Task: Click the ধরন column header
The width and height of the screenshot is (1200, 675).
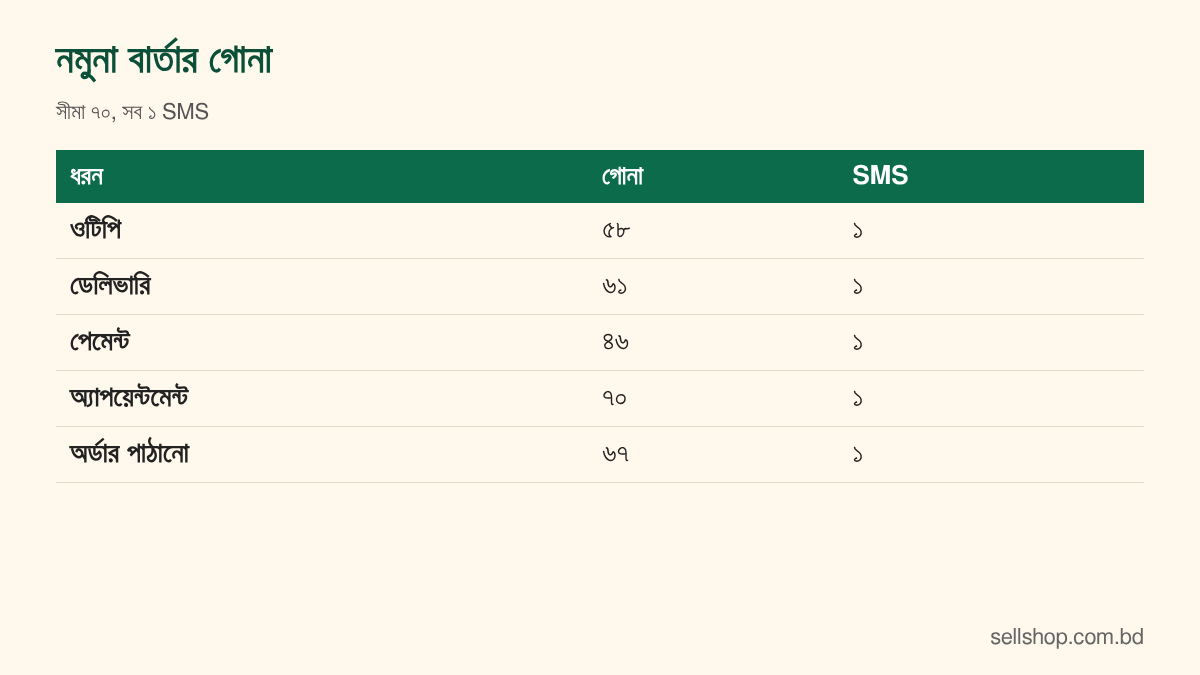Action: [x=86, y=176]
